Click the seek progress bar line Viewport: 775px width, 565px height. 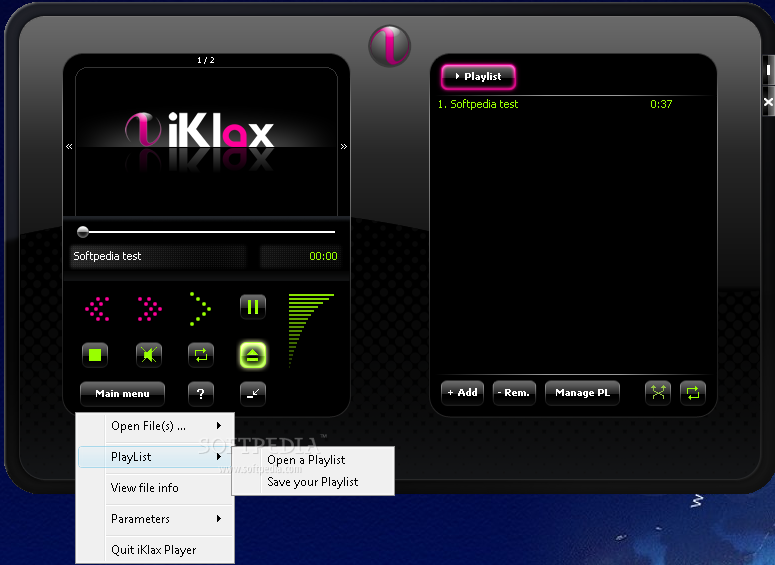coord(207,231)
